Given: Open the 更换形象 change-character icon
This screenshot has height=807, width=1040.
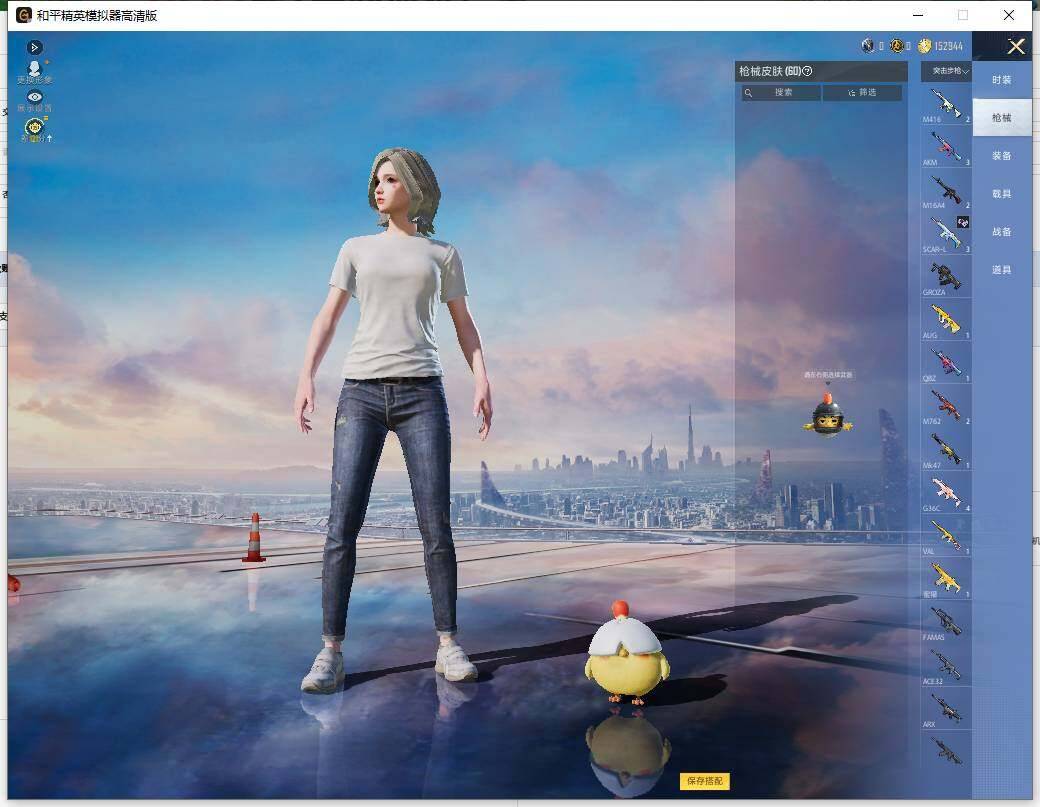Looking at the screenshot, I should 34,72.
